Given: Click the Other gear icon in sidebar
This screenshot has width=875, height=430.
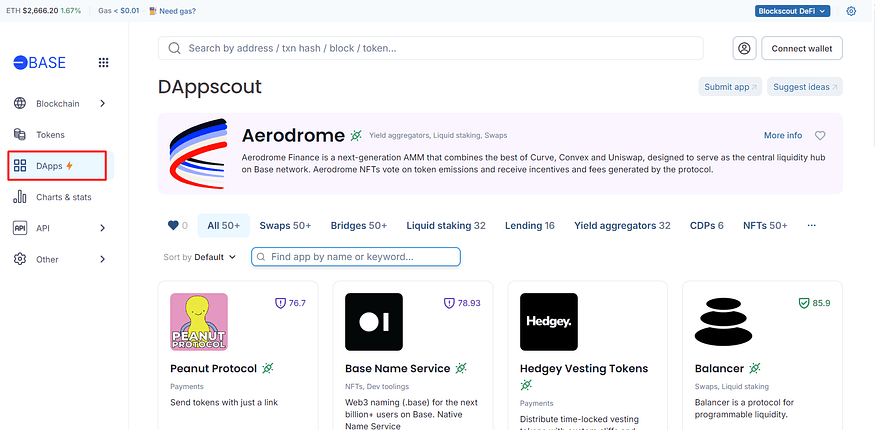Looking at the screenshot, I should [x=20, y=259].
